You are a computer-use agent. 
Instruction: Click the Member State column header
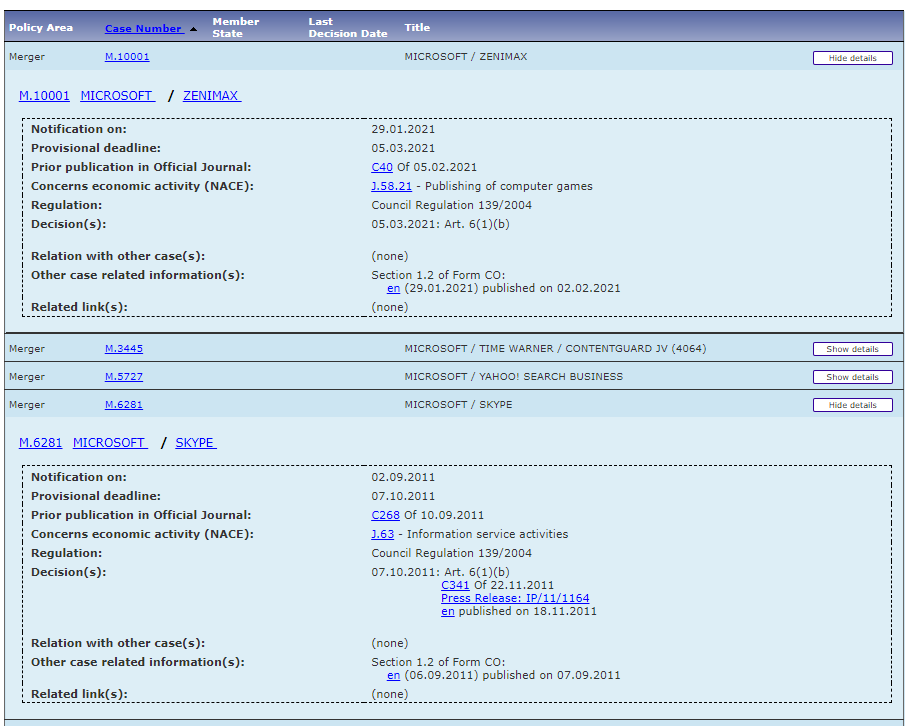click(236, 28)
